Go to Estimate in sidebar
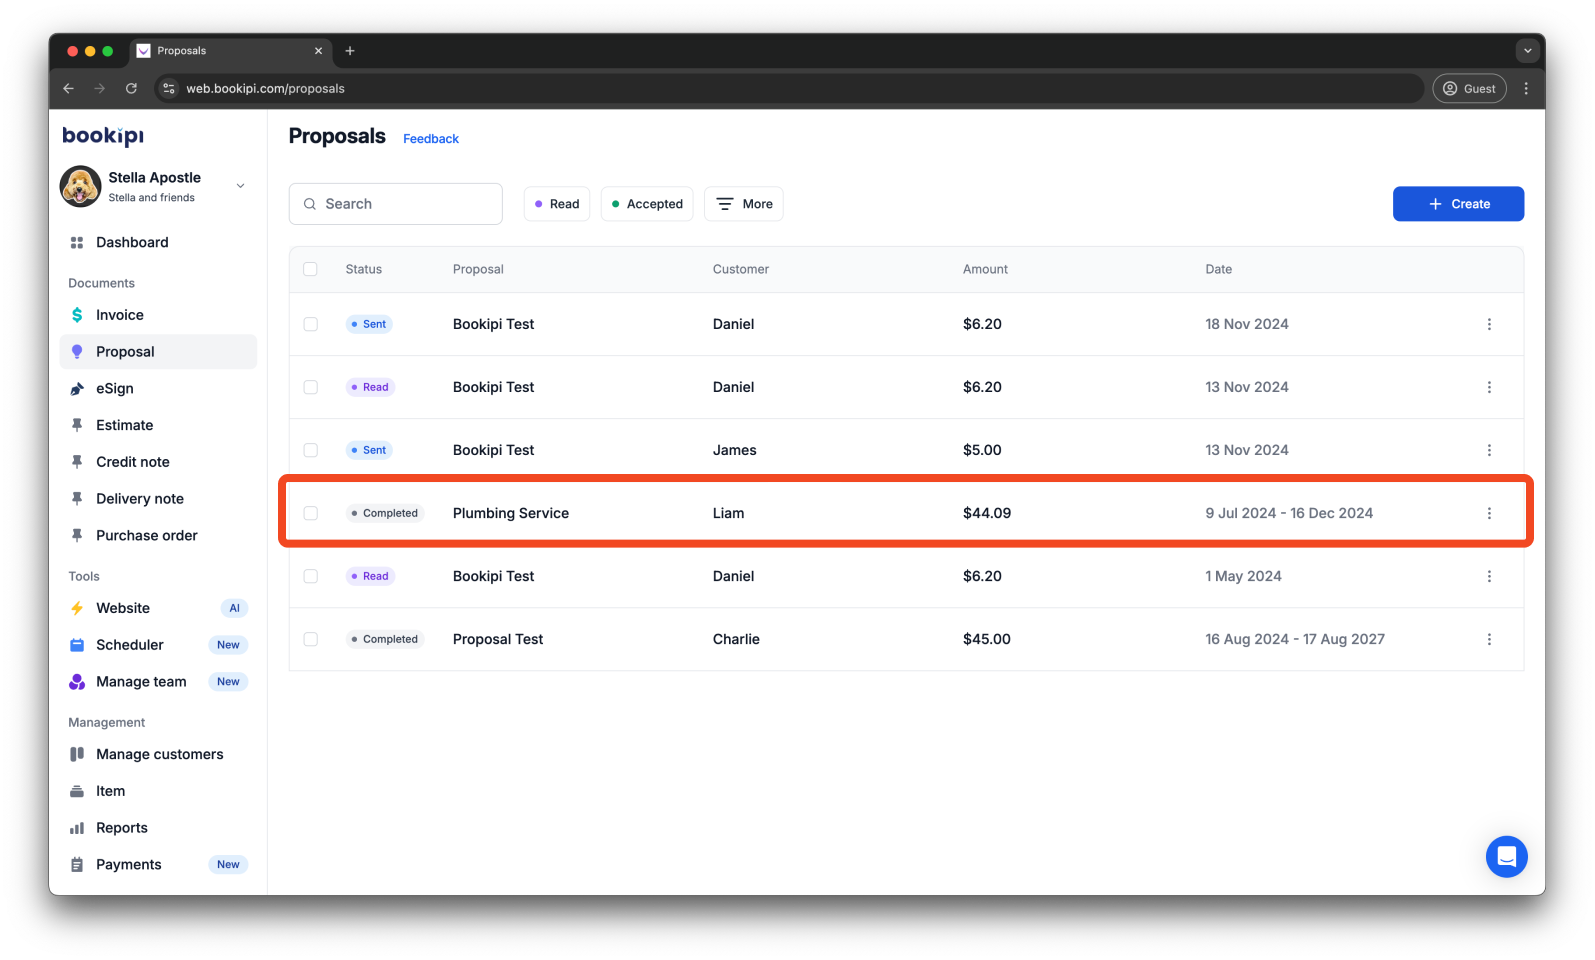 (x=158, y=425)
